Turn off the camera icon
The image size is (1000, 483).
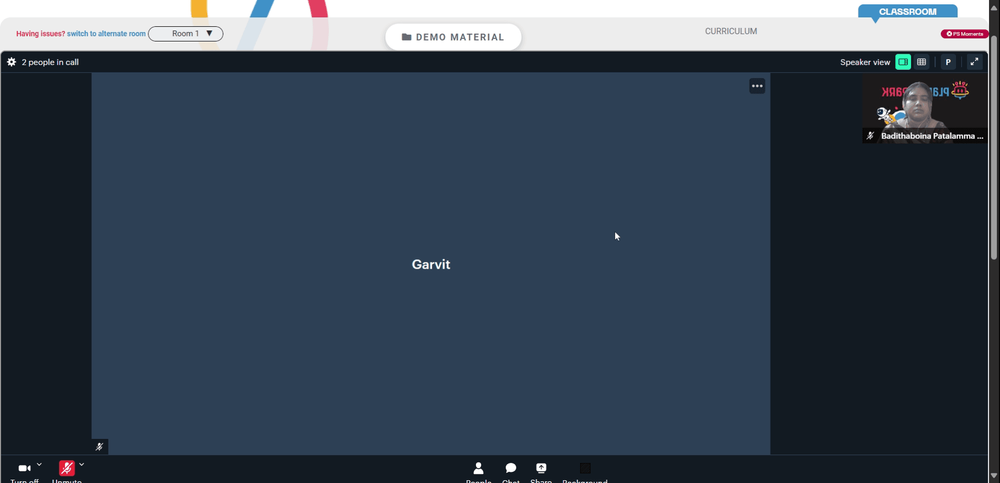pos(24,468)
